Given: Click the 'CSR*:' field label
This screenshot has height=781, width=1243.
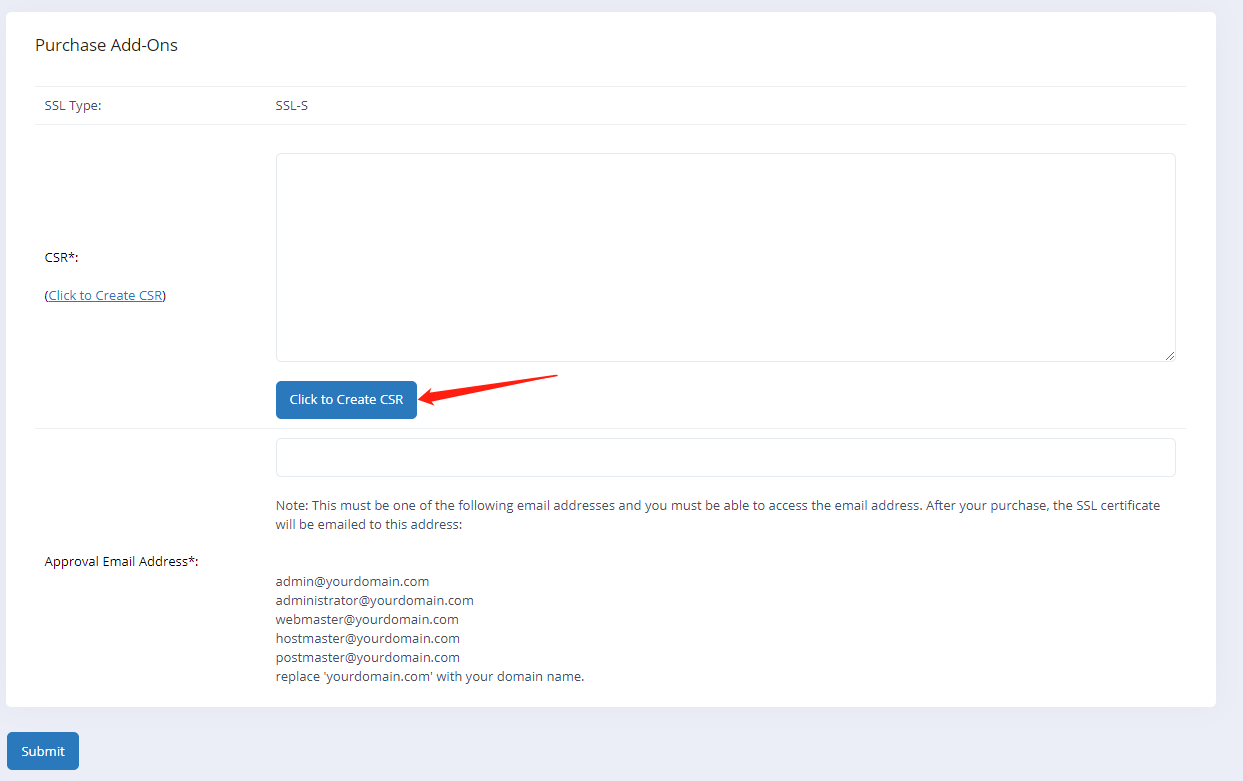Looking at the screenshot, I should pos(61,257).
